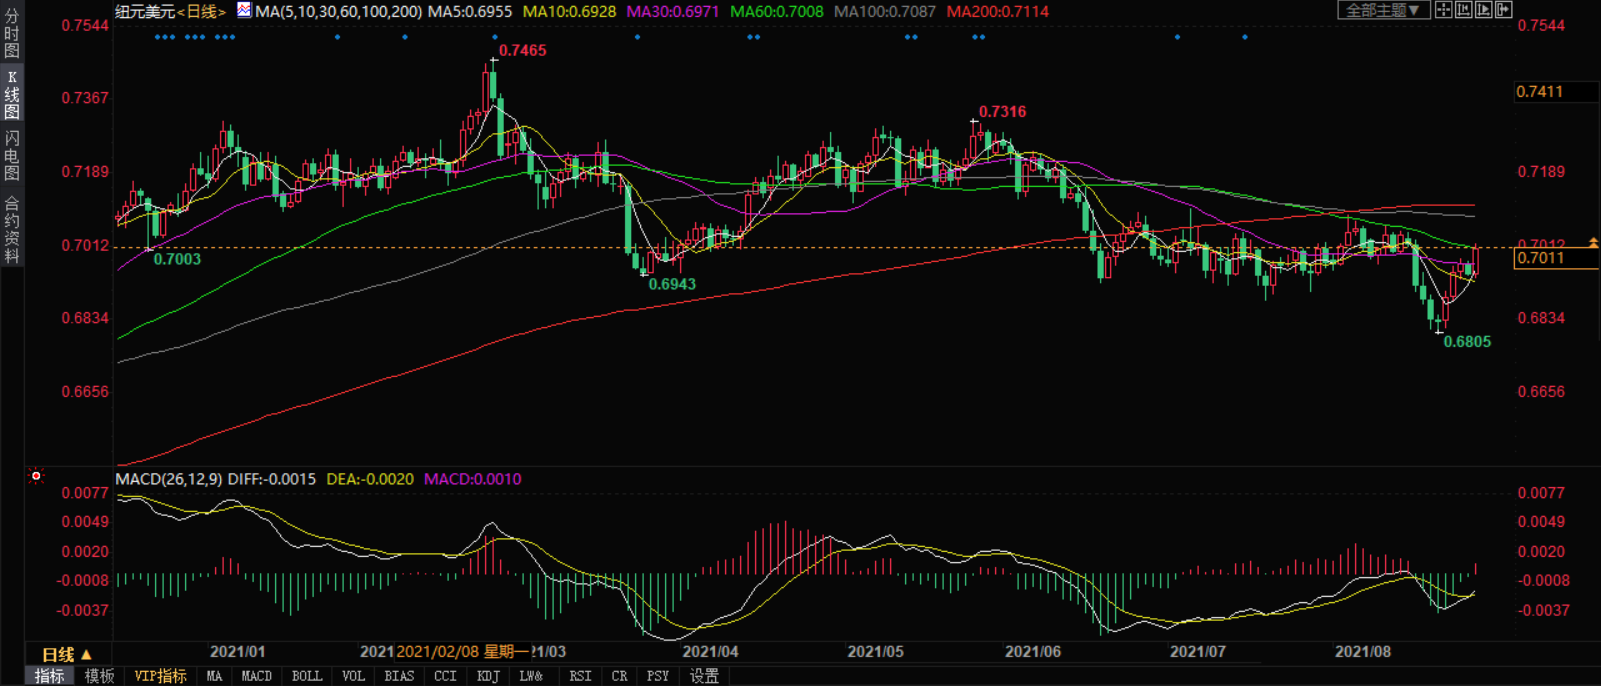Click the MA indicator chart icon
Image resolution: width=1601 pixels, height=686 pixels.
244,10
